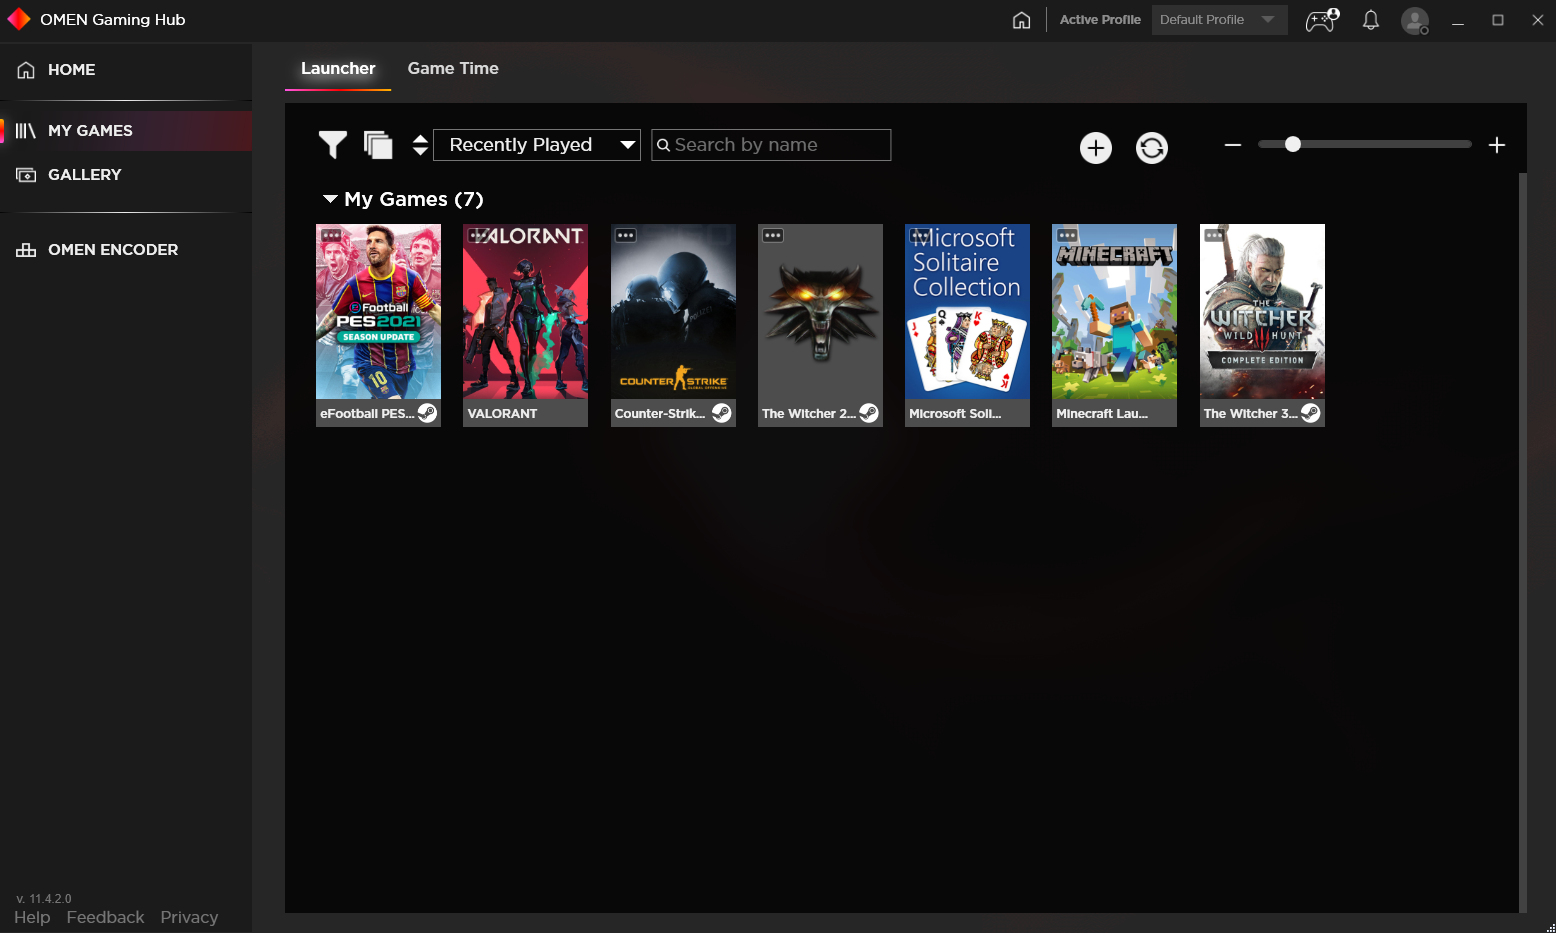
Task: Open options menu on eFootball PES tile
Action: [x=331, y=236]
